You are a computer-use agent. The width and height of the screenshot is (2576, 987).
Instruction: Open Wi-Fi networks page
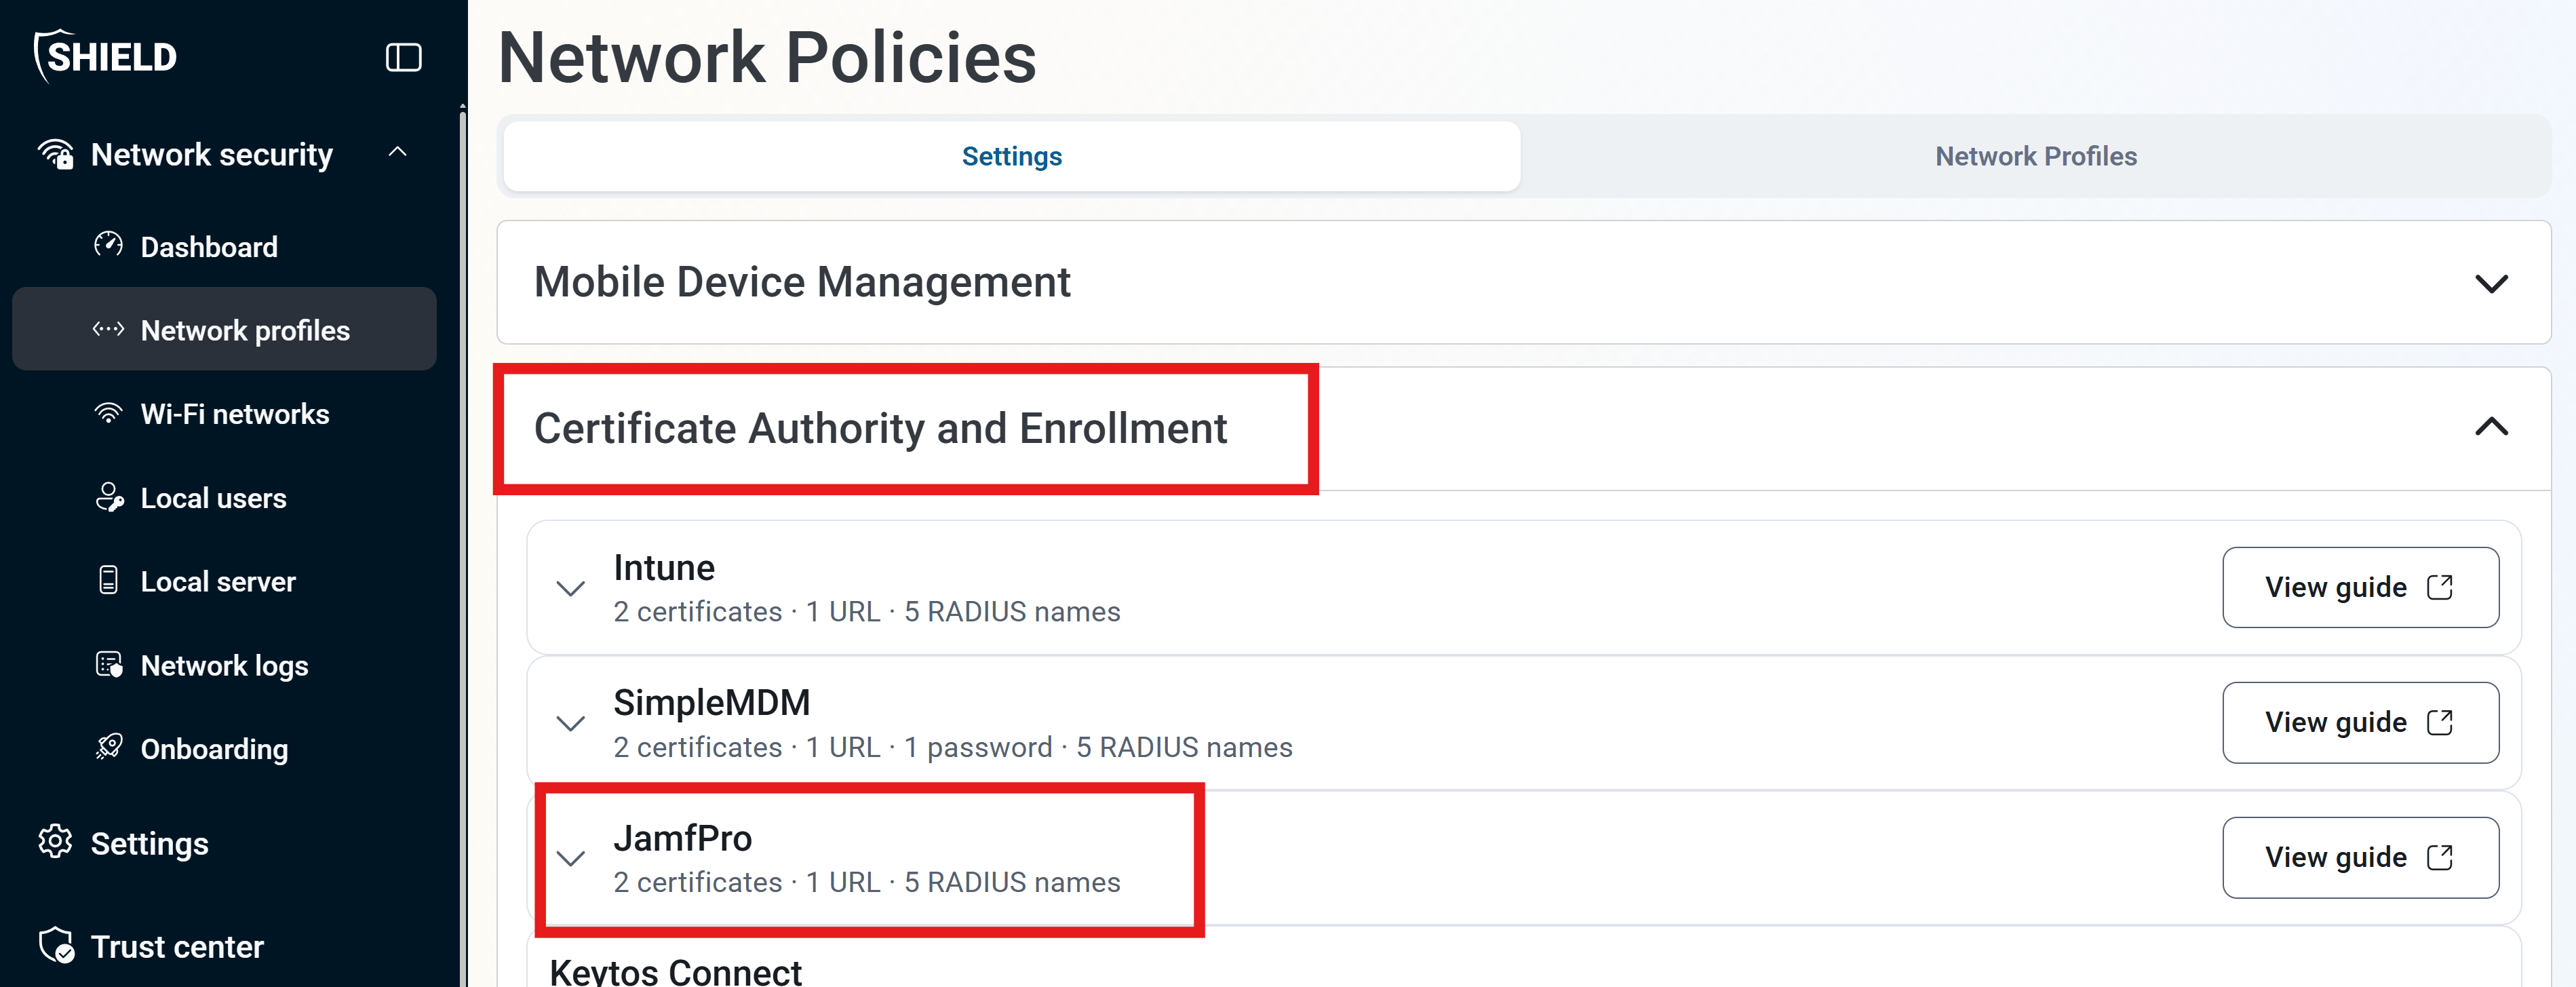click(235, 414)
